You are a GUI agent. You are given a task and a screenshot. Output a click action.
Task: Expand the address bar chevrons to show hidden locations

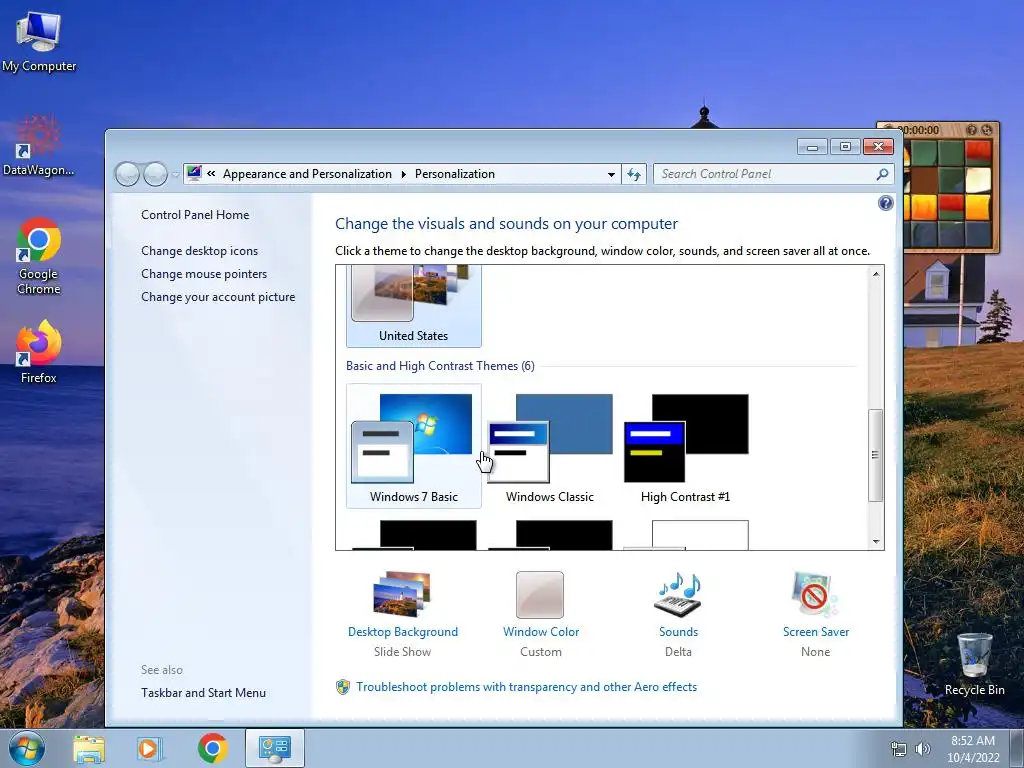[211, 174]
